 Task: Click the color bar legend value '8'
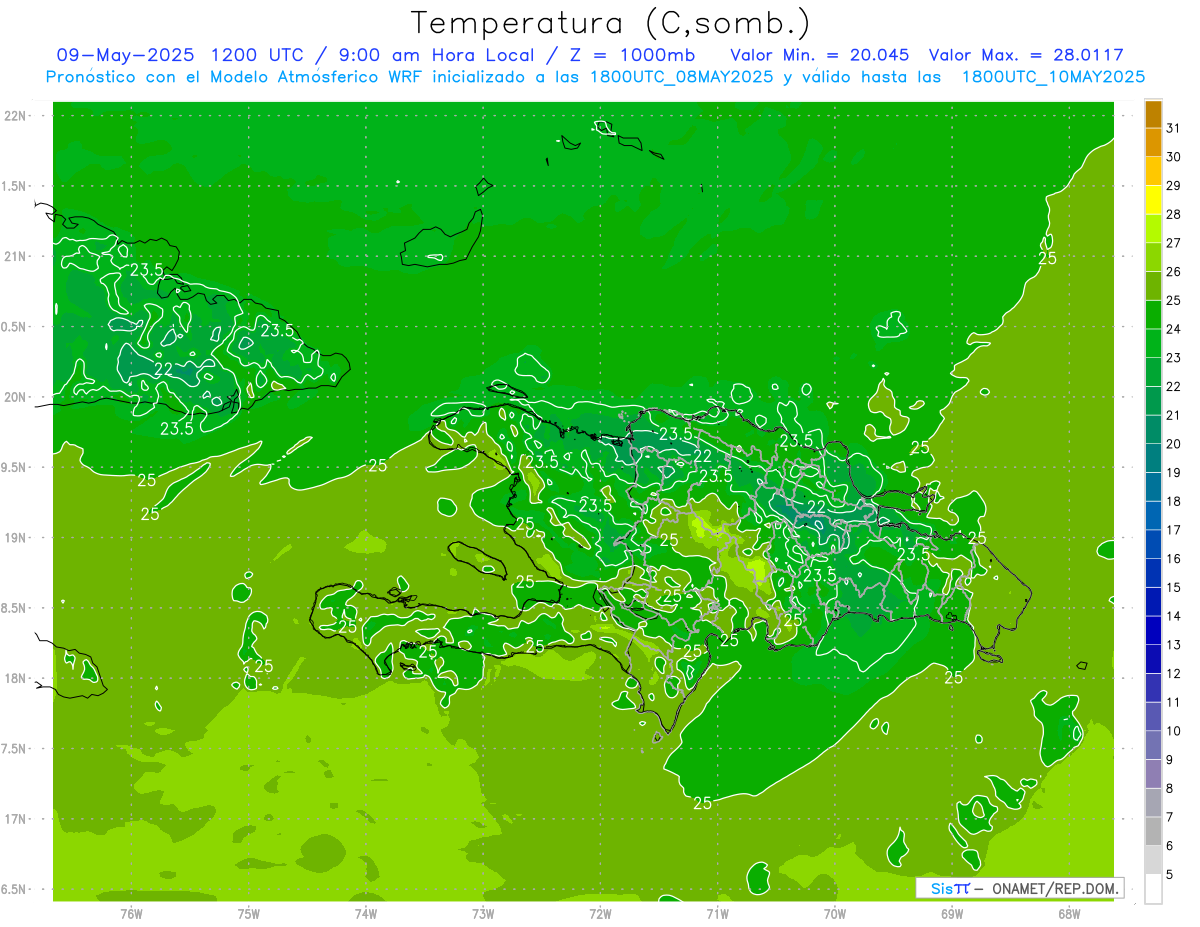pyautogui.click(x=1170, y=788)
